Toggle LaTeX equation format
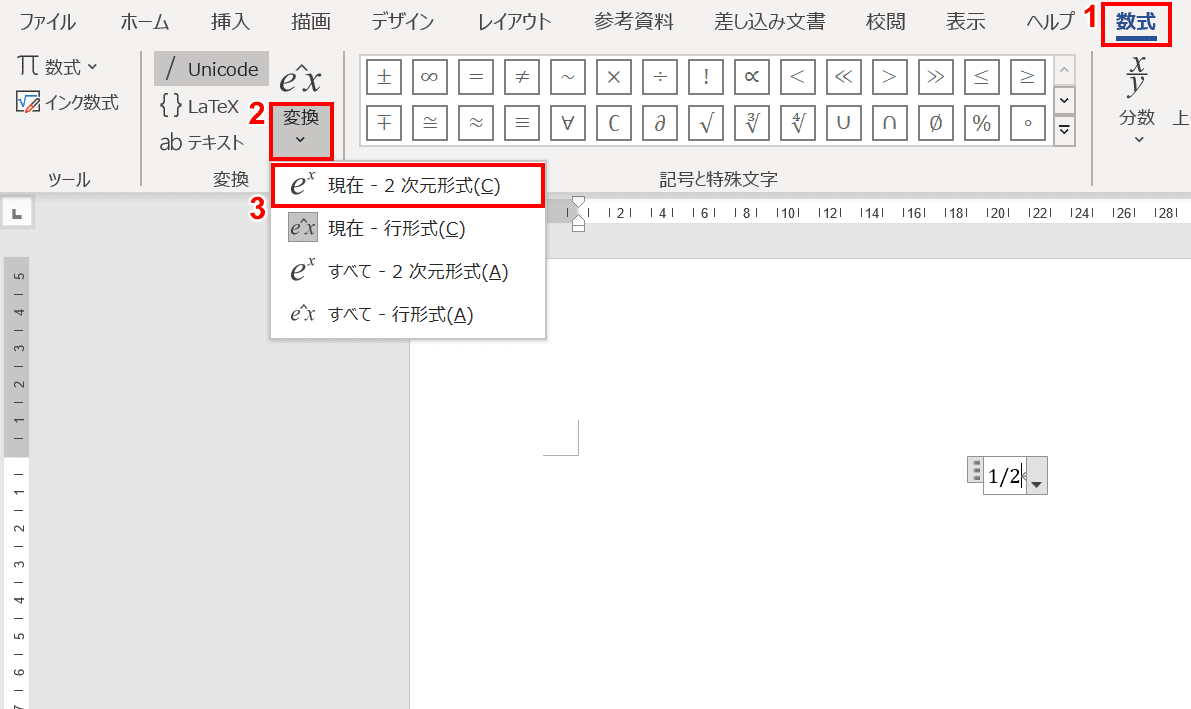The width and height of the screenshot is (1191, 709). point(200,106)
